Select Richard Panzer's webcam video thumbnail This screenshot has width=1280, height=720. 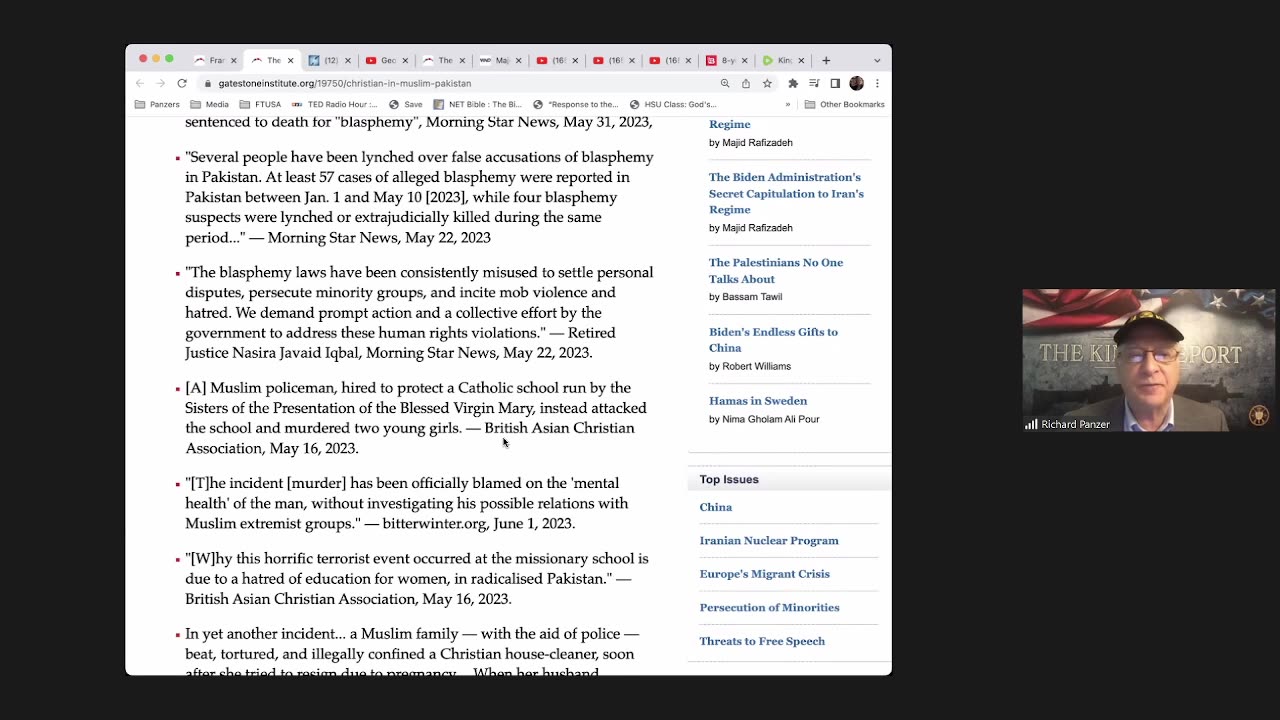coord(1148,360)
